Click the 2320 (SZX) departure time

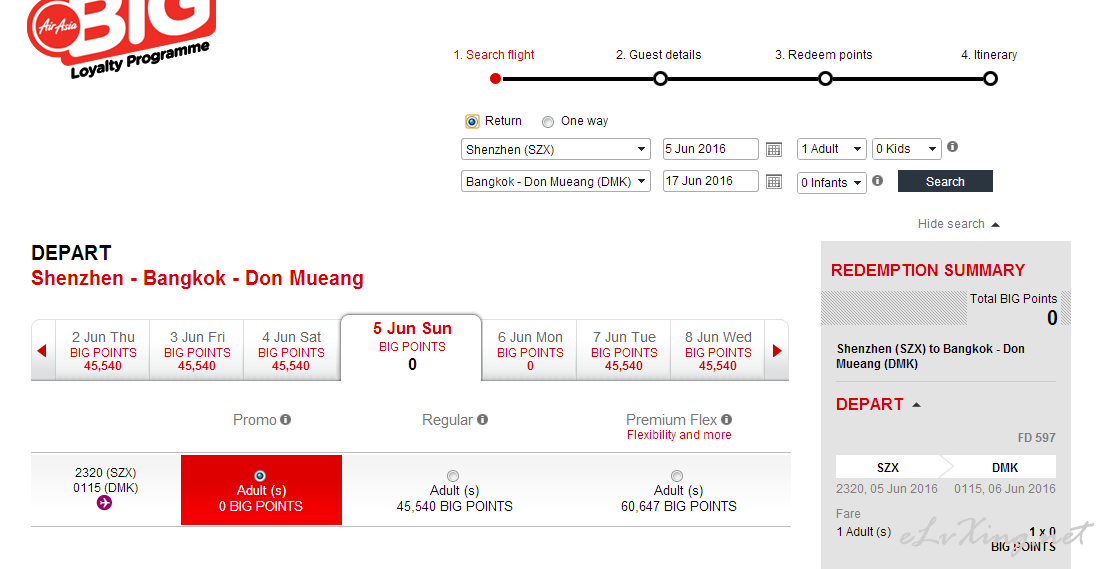coord(106,473)
